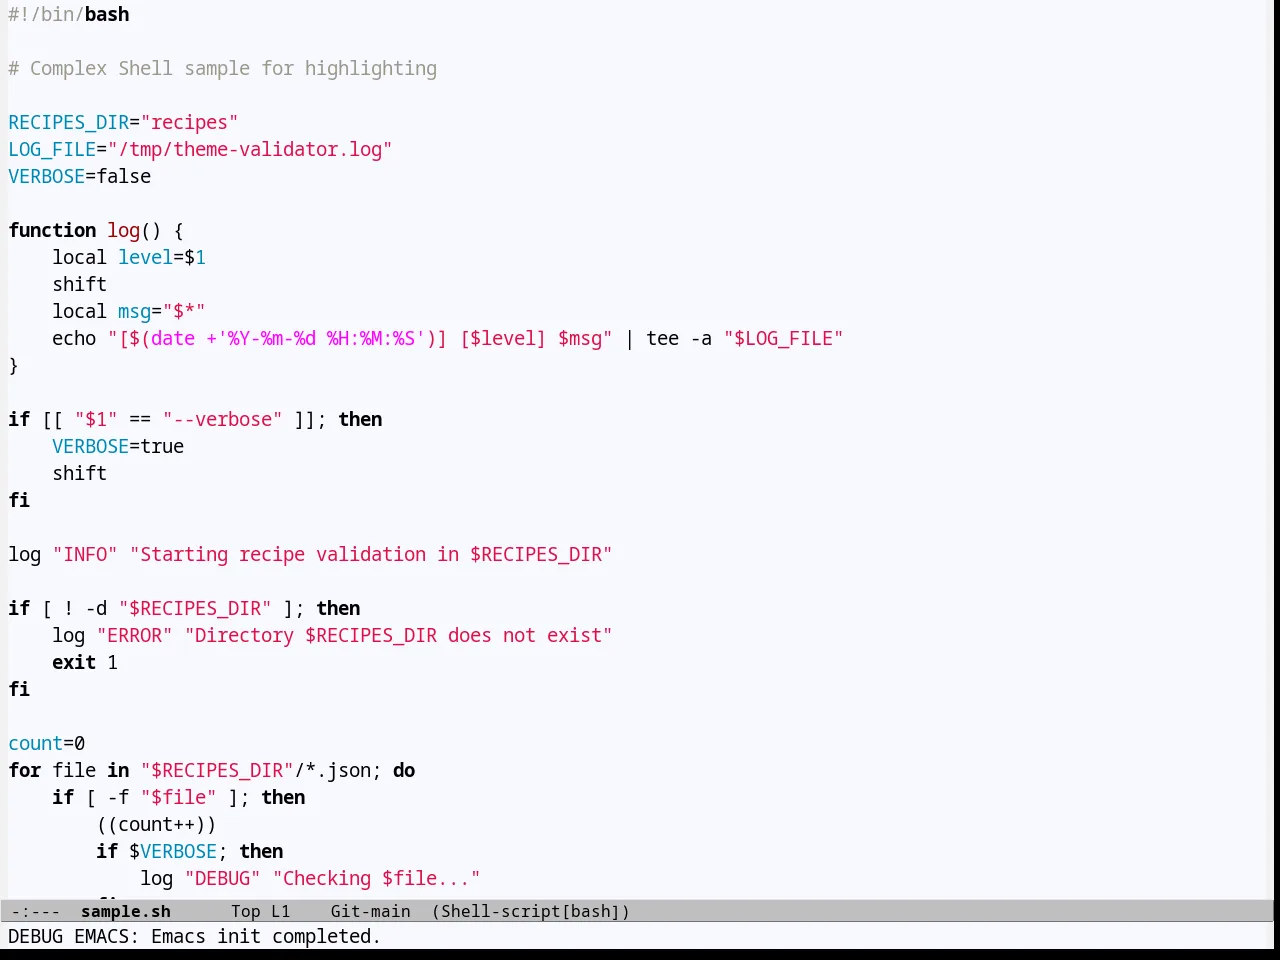Screen dimensions: 1280x960
Task: Click the 'local msg="$*"' line
Action: pyautogui.click(x=129, y=311)
